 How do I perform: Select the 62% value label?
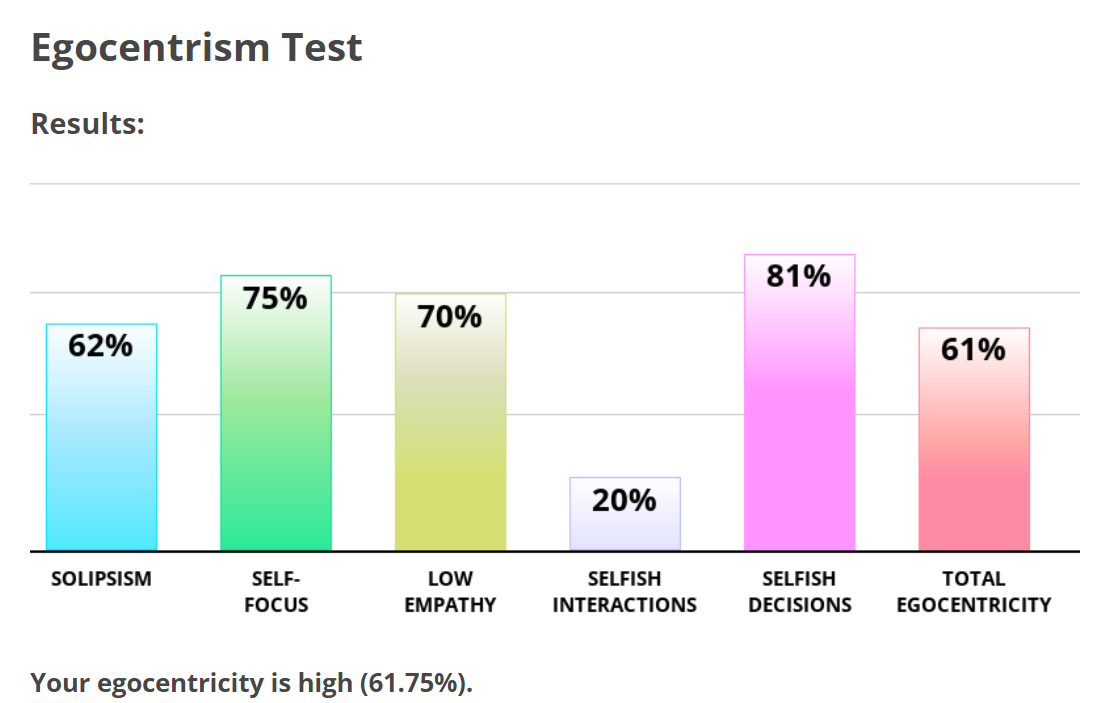click(x=101, y=346)
